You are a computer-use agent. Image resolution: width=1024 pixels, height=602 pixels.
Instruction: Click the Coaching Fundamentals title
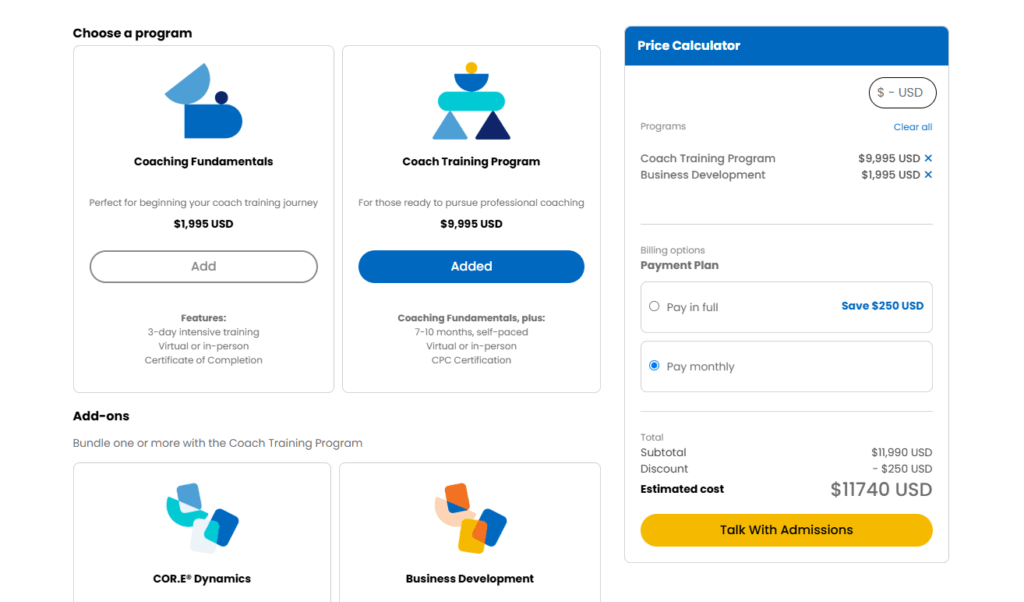coord(204,161)
